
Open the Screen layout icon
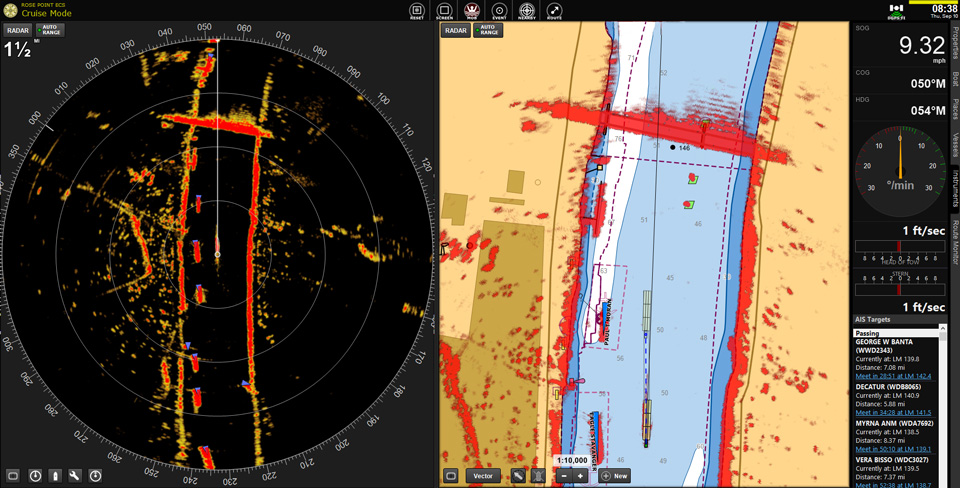444,10
